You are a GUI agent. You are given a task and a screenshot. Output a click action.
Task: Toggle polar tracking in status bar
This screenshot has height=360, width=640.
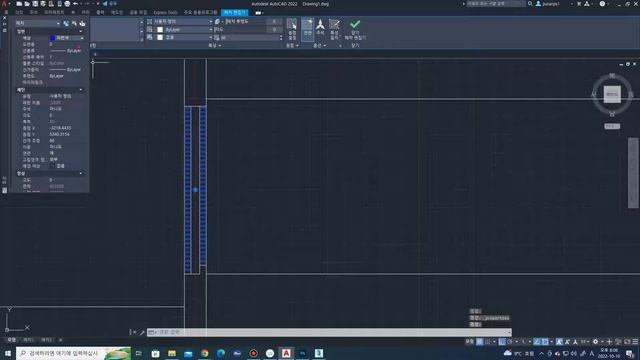(510, 342)
